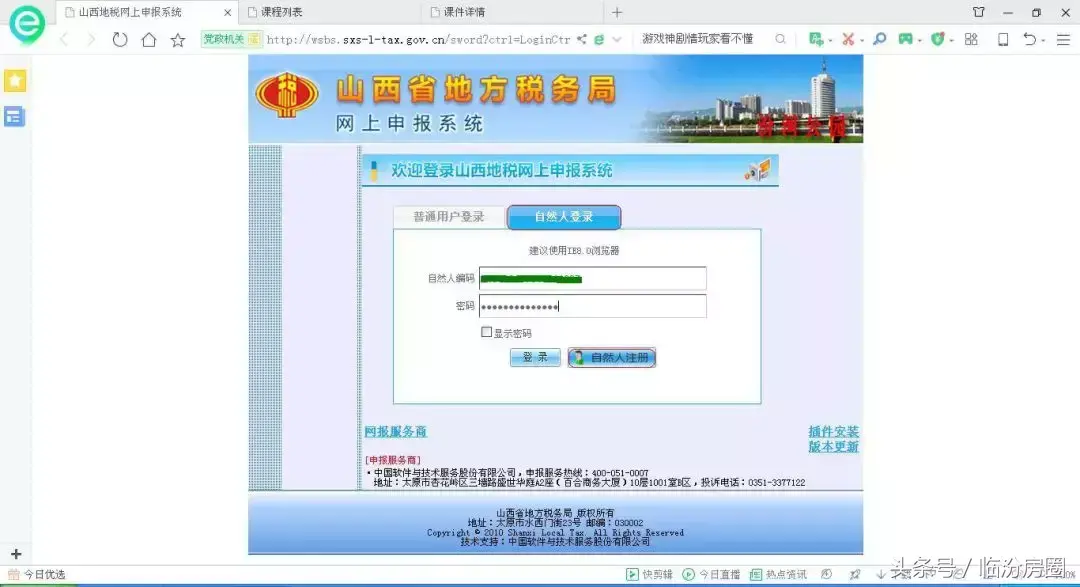Open 今日直播 in the status bar
Image resolution: width=1080 pixels, height=587 pixels.
(x=711, y=574)
